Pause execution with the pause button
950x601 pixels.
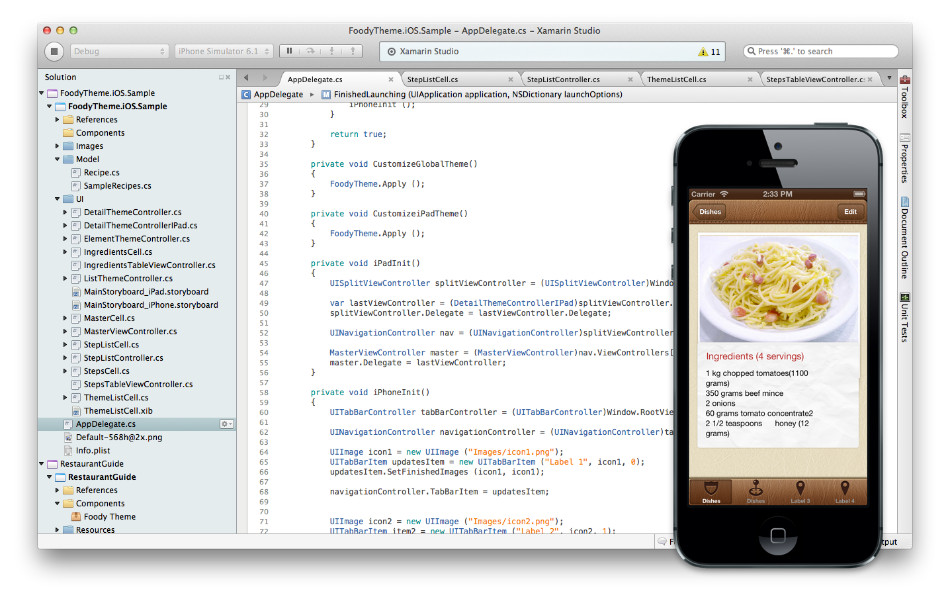[290, 51]
